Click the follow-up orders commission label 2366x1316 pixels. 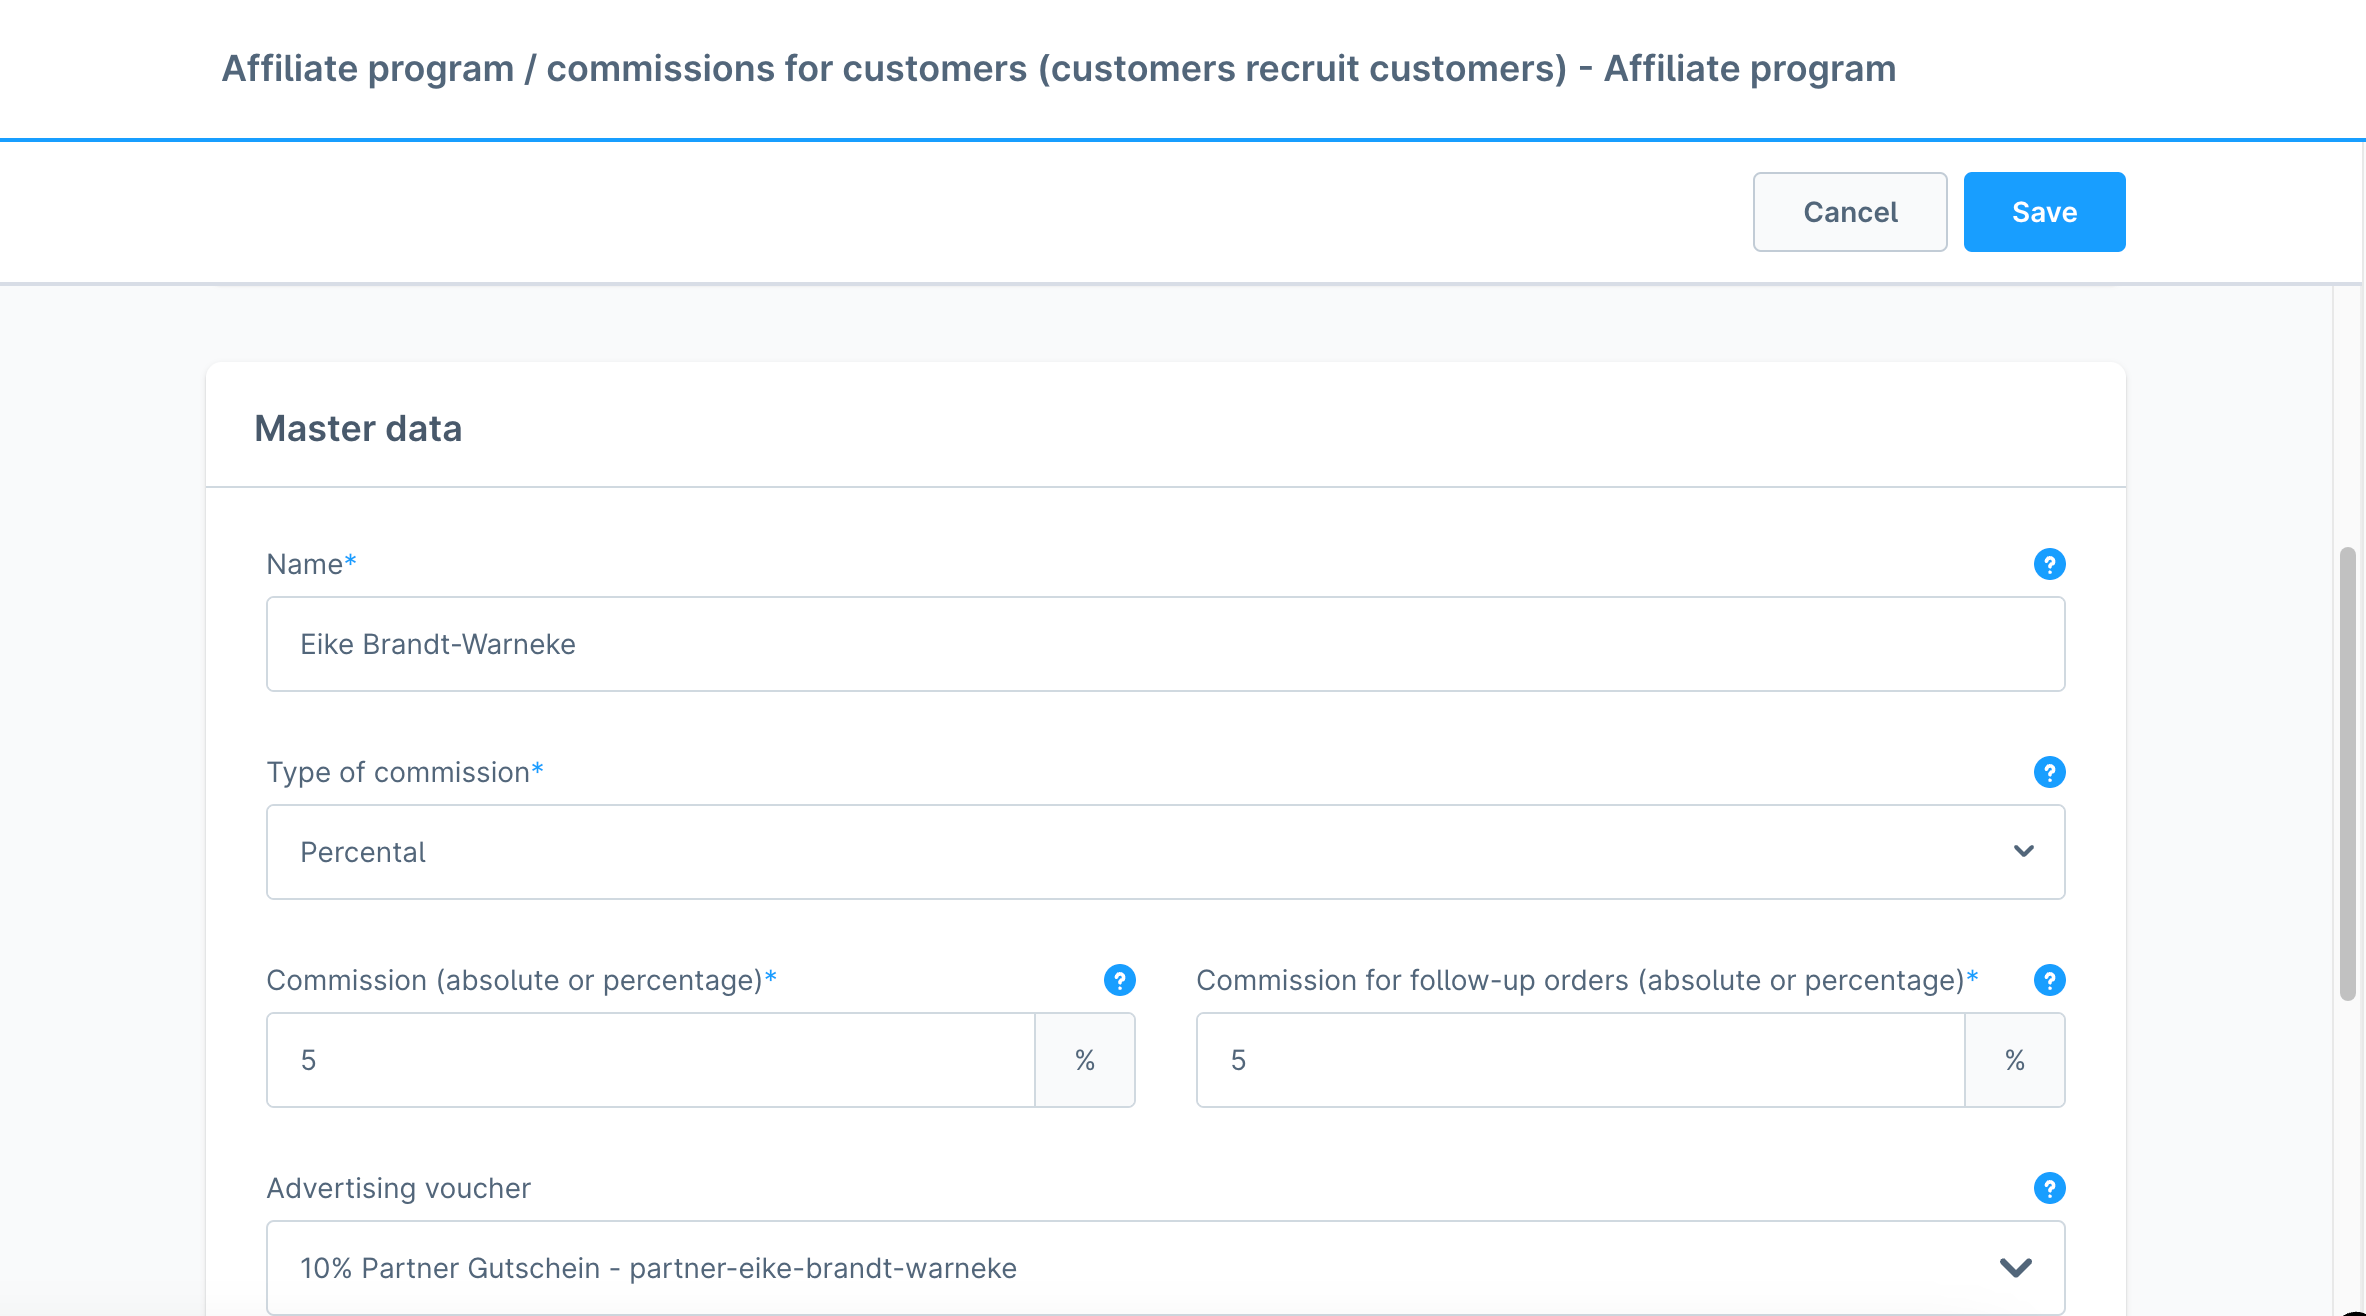[x=1587, y=980]
